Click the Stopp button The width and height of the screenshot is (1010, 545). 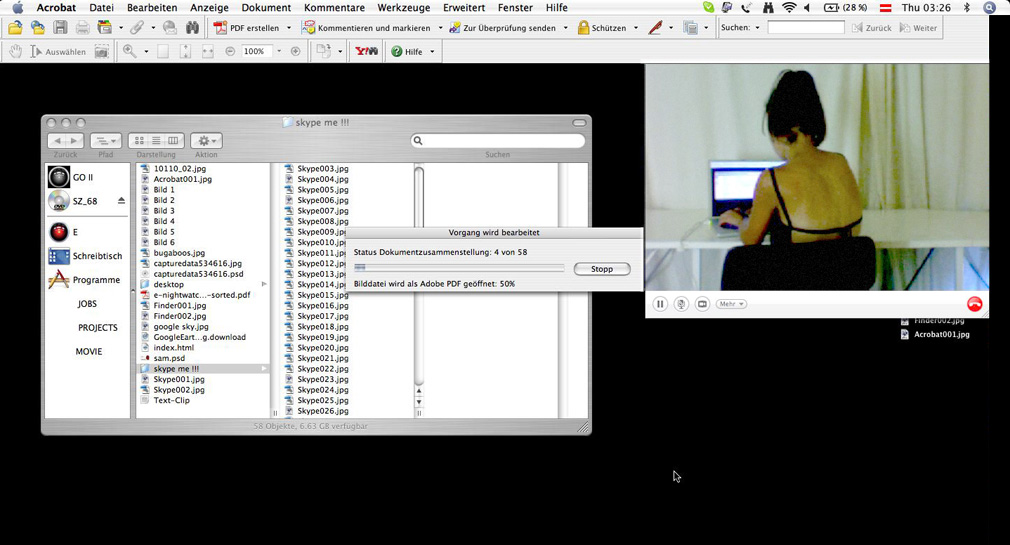point(602,269)
